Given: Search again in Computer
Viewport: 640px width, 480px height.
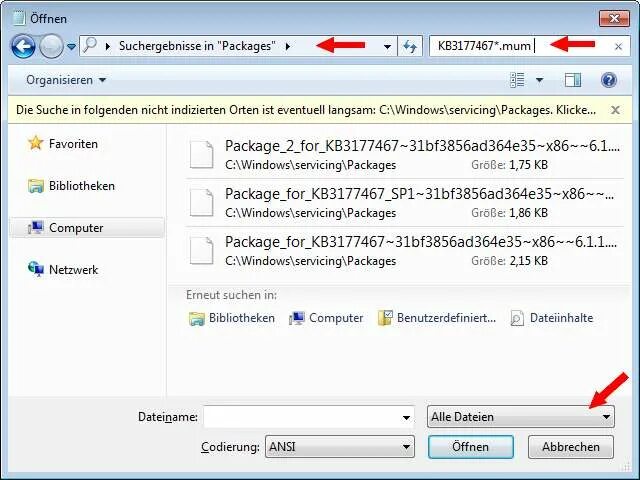Looking at the screenshot, I should click(x=326, y=318).
